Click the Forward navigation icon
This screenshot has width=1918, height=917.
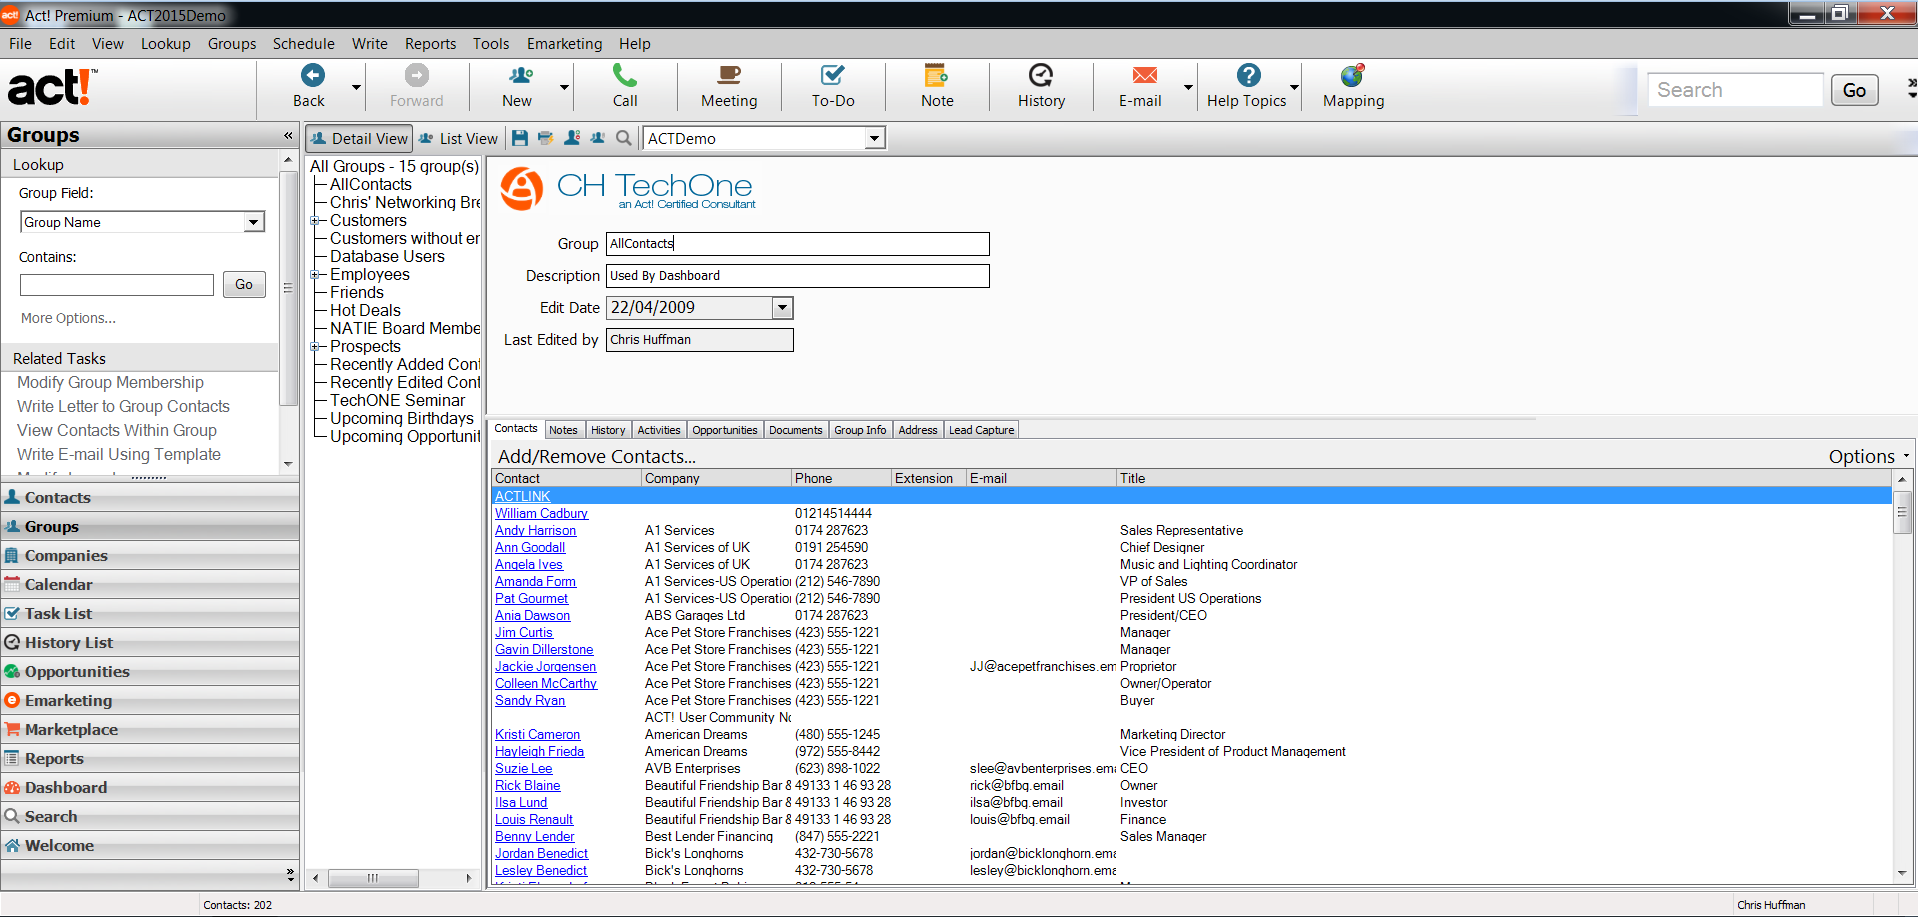416,75
